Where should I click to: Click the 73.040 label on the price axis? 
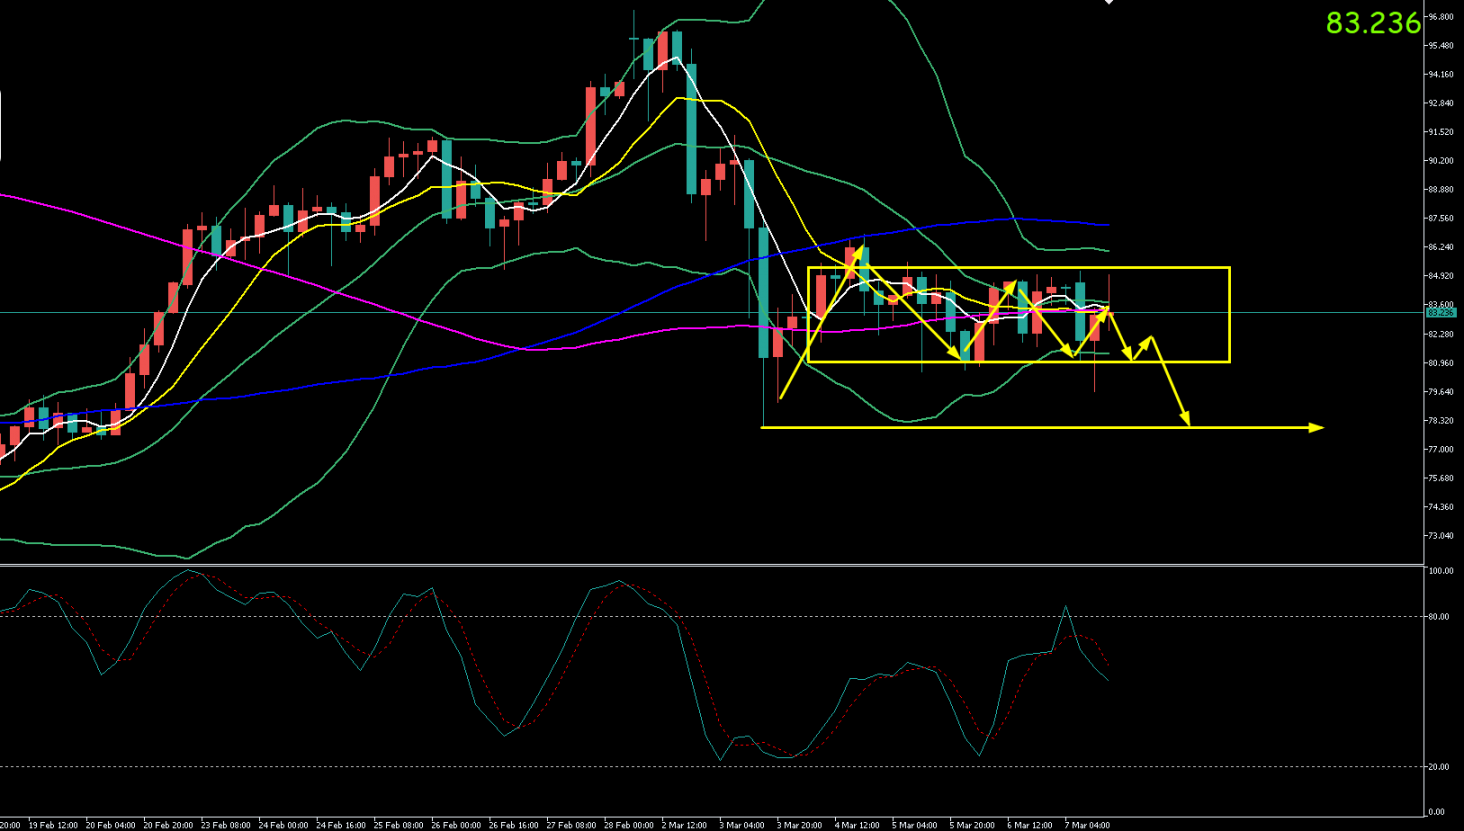coord(1440,536)
